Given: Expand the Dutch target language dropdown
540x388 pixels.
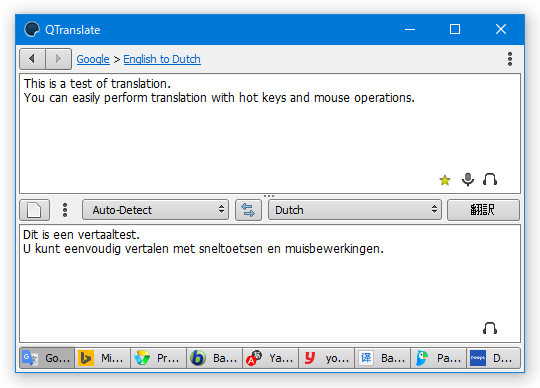Looking at the screenshot, I should 355,210.
